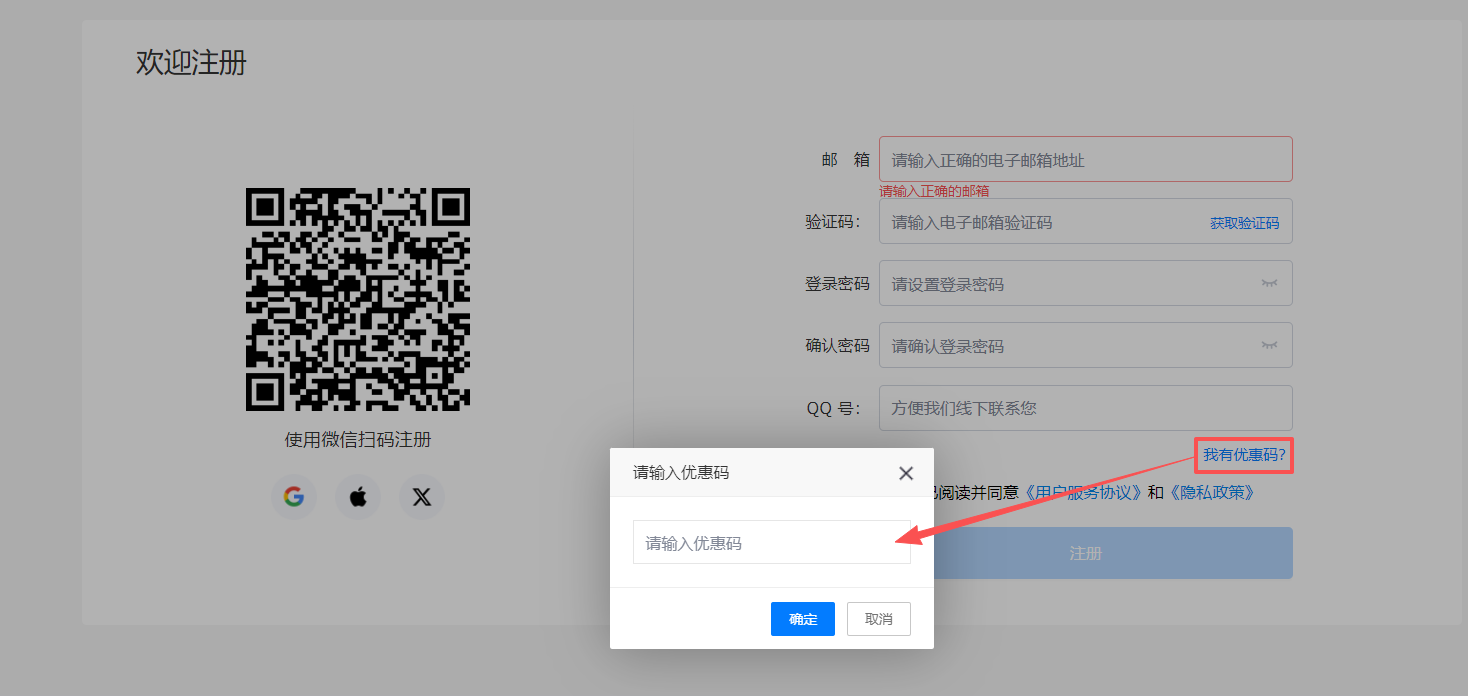Screen dimensions: 1468x696
Task: Sign up with the Google icon
Action: coord(293,497)
